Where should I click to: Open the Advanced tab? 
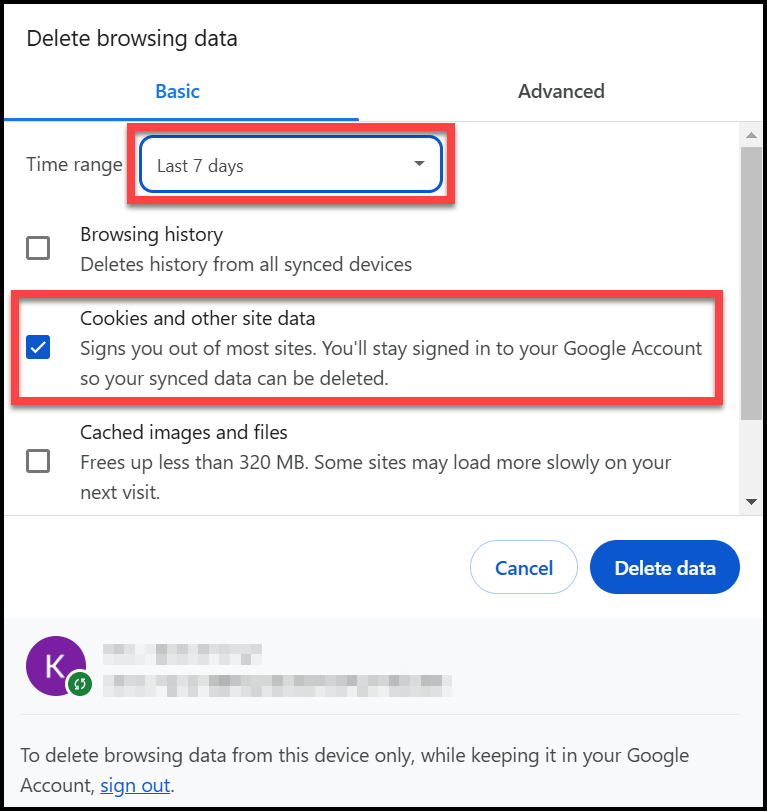[561, 91]
